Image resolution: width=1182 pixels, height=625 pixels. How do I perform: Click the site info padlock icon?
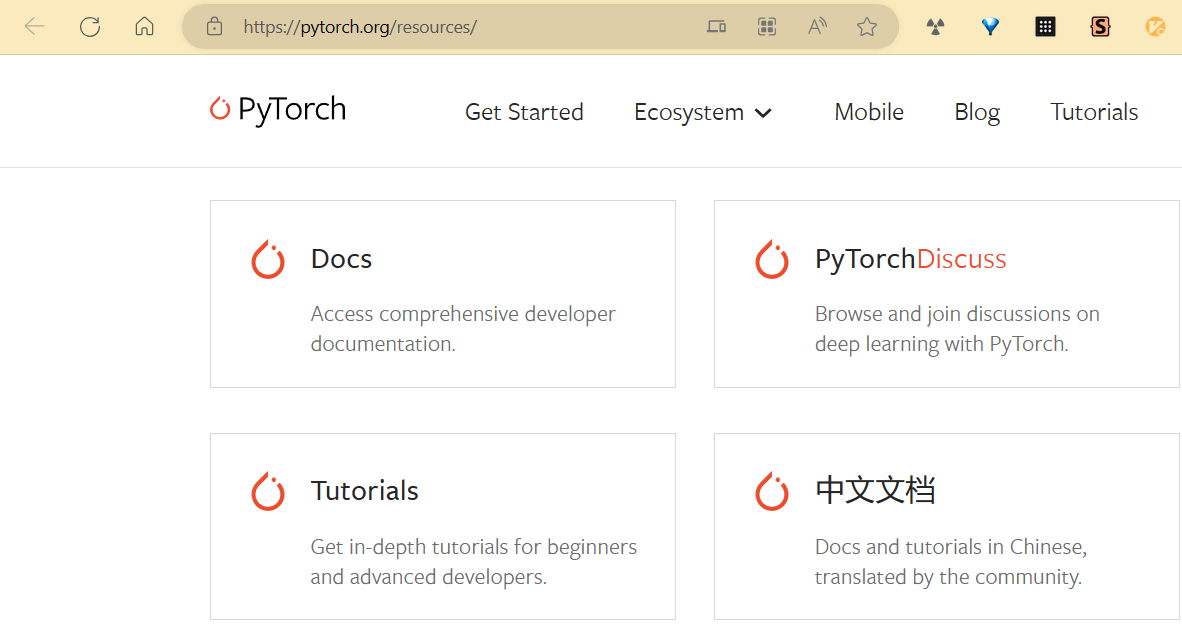(214, 27)
